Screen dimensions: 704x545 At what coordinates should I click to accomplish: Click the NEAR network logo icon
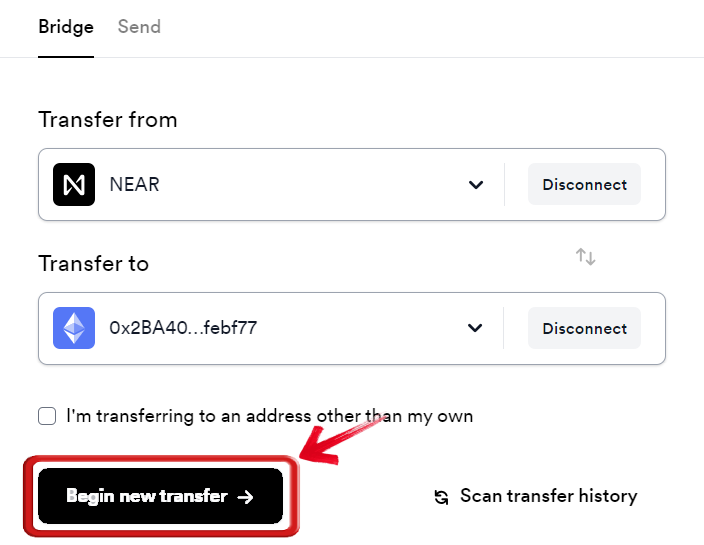(74, 185)
